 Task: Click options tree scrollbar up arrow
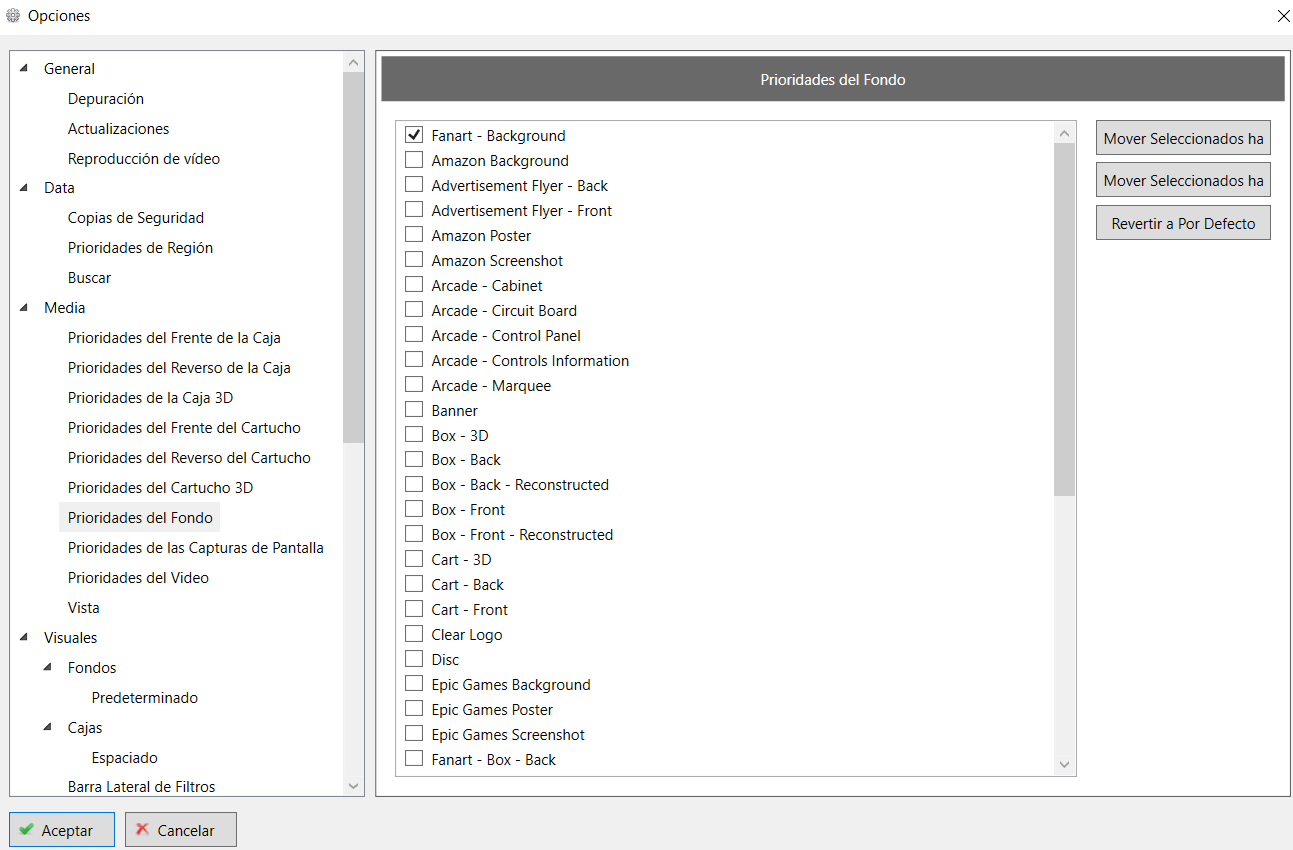(353, 62)
